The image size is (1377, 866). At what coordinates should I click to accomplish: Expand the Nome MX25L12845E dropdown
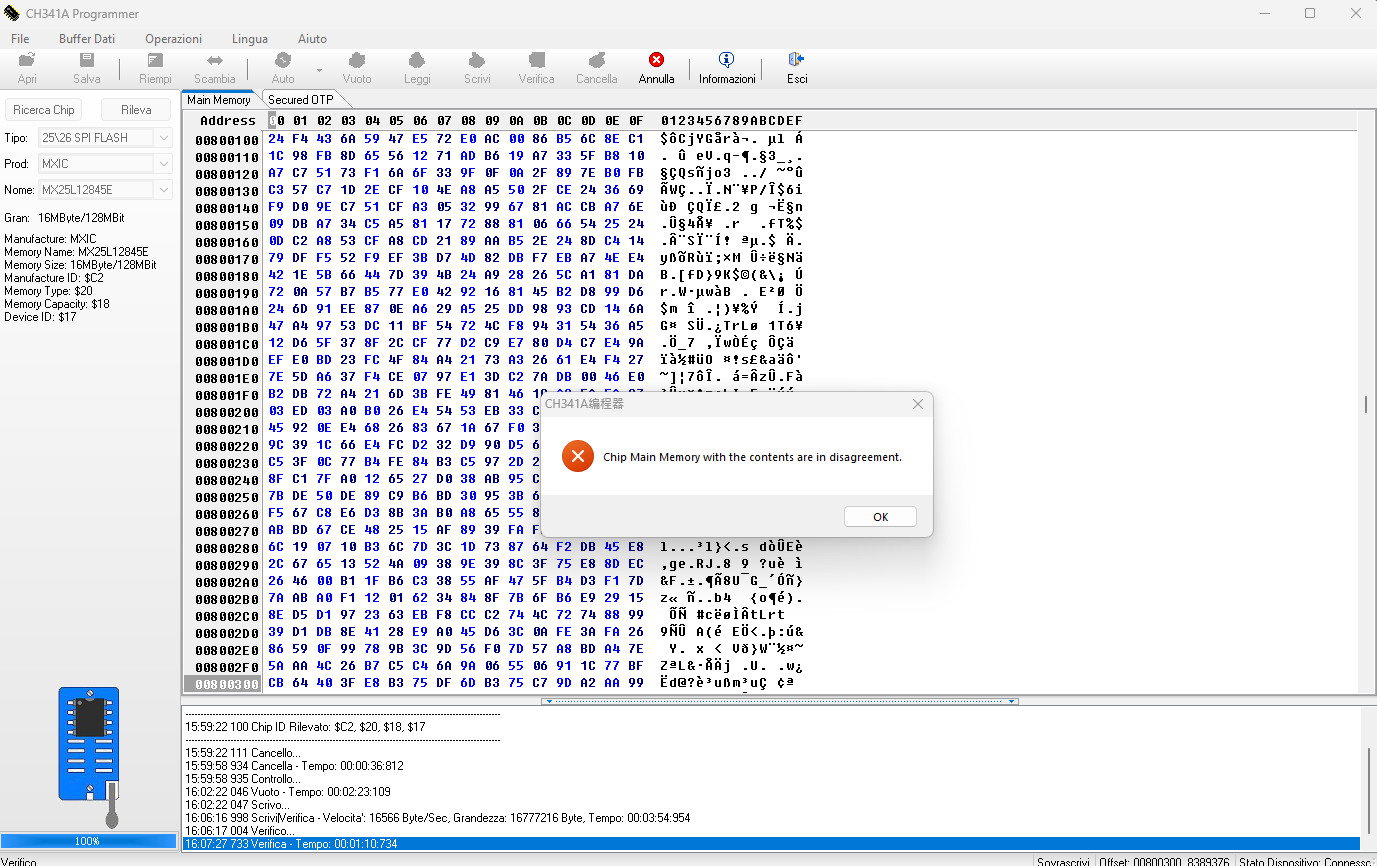coord(163,190)
